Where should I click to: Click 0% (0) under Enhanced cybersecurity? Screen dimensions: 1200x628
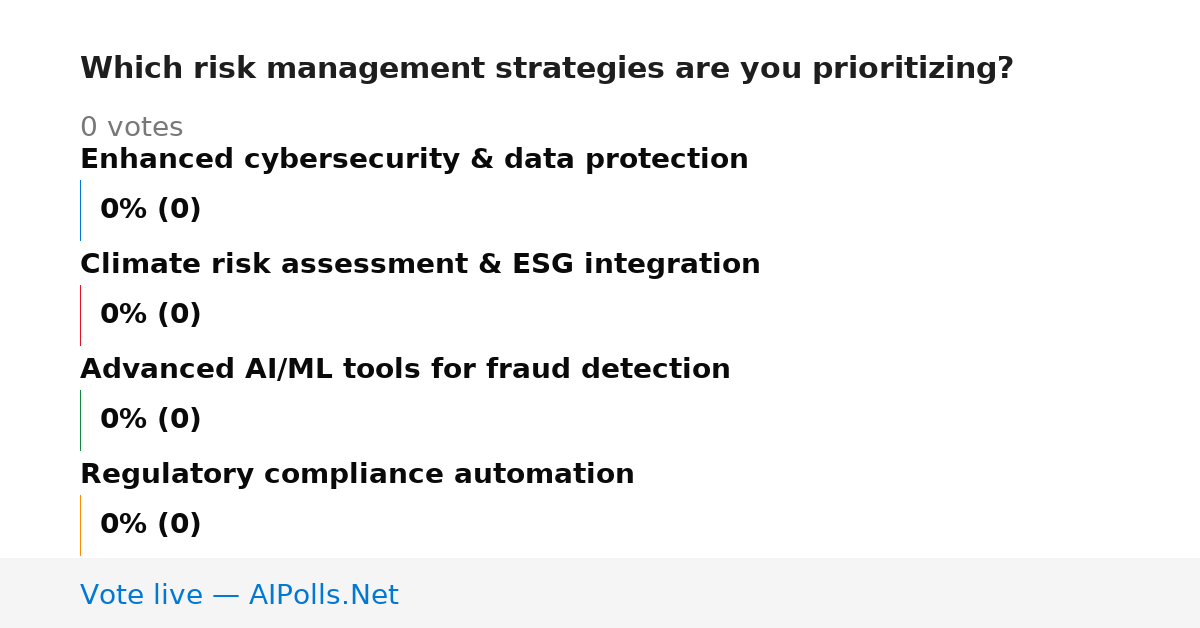tap(150, 210)
